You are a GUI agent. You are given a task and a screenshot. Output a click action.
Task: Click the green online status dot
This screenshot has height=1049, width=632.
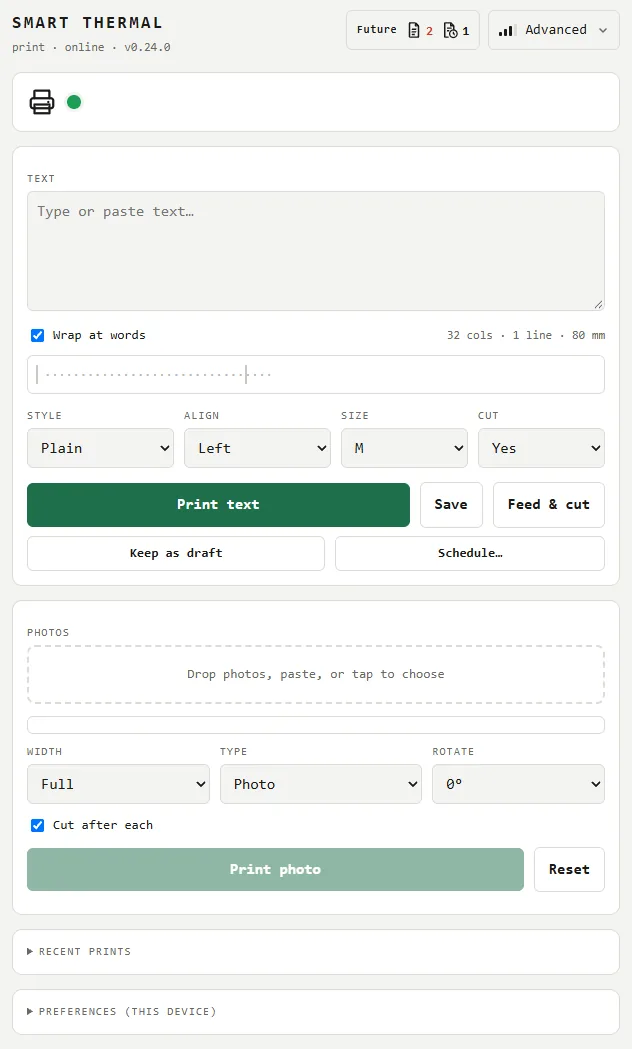pyautogui.click(x=74, y=102)
